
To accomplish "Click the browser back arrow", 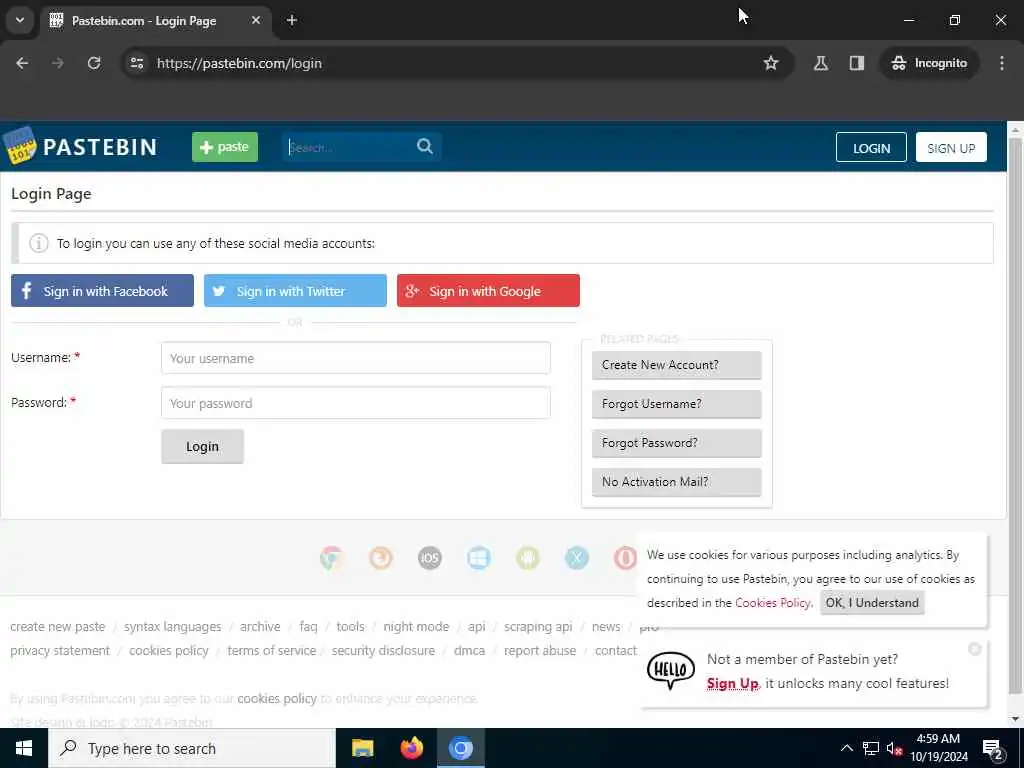I will coord(22,63).
